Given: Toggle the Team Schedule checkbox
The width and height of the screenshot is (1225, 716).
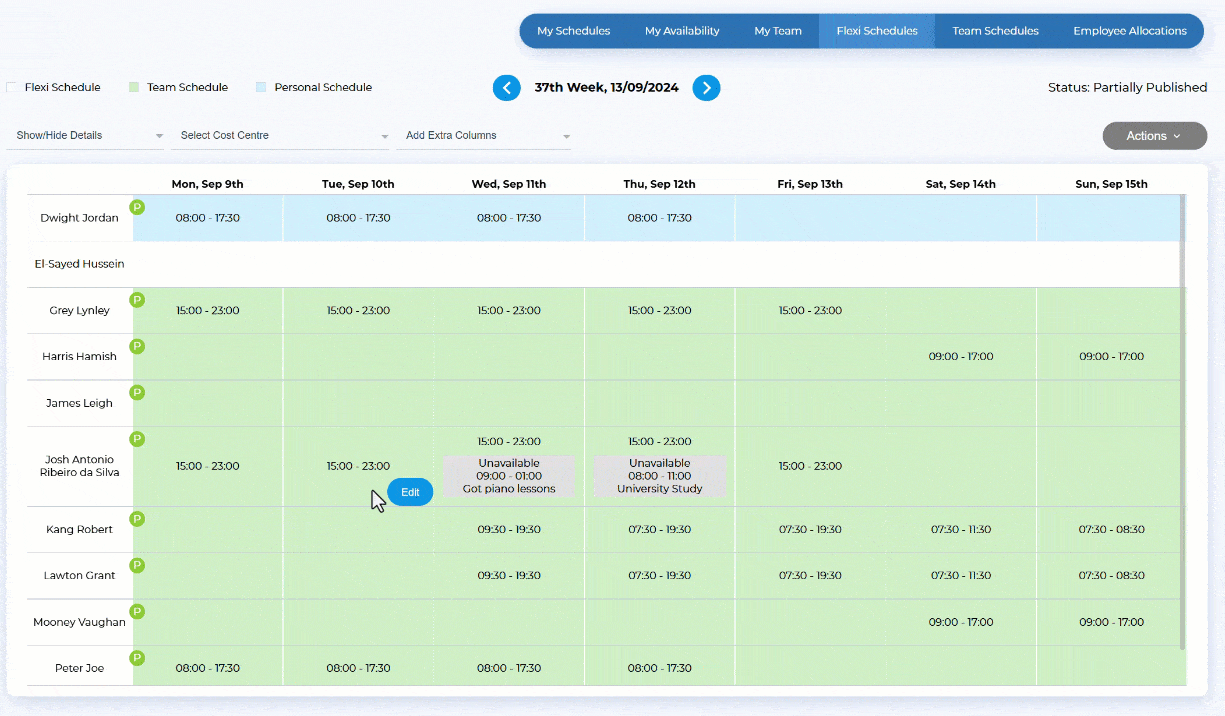Looking at the screenshot, I should [x=134, y=88].
